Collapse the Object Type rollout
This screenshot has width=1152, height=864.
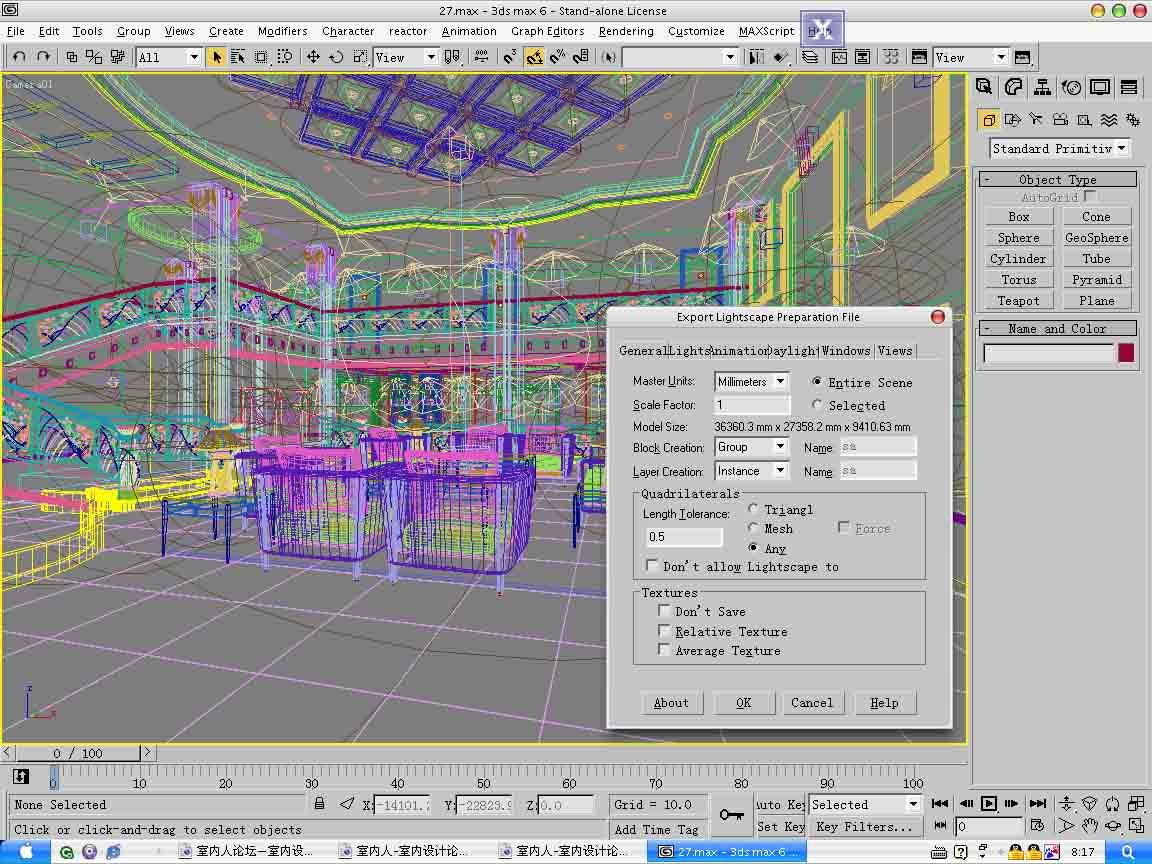(x=1058, y=179)
